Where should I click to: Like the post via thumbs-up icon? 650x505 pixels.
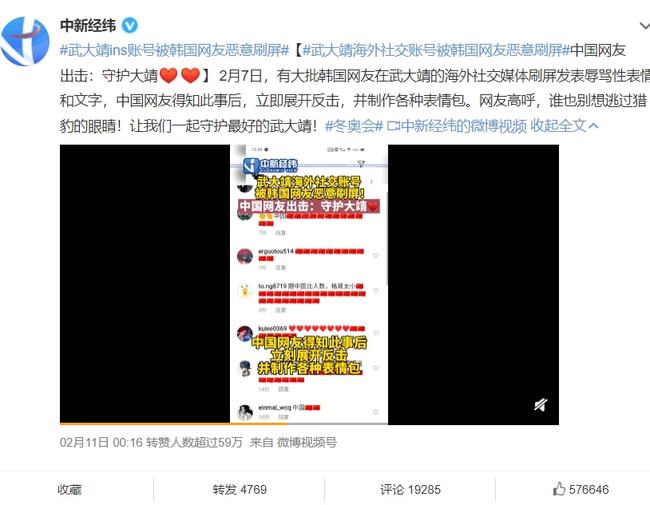559,489
